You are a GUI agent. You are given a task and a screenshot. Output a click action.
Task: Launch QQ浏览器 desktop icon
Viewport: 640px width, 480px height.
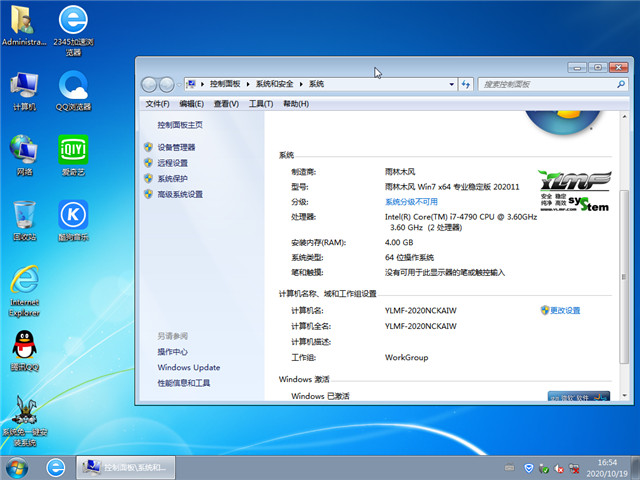73,91
